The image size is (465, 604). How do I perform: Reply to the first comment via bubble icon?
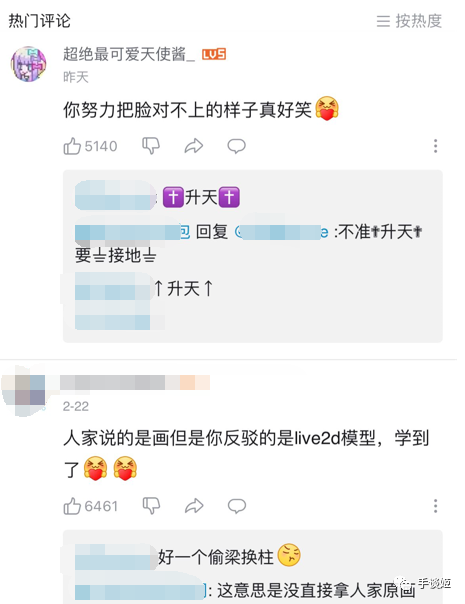coord(236,146)
